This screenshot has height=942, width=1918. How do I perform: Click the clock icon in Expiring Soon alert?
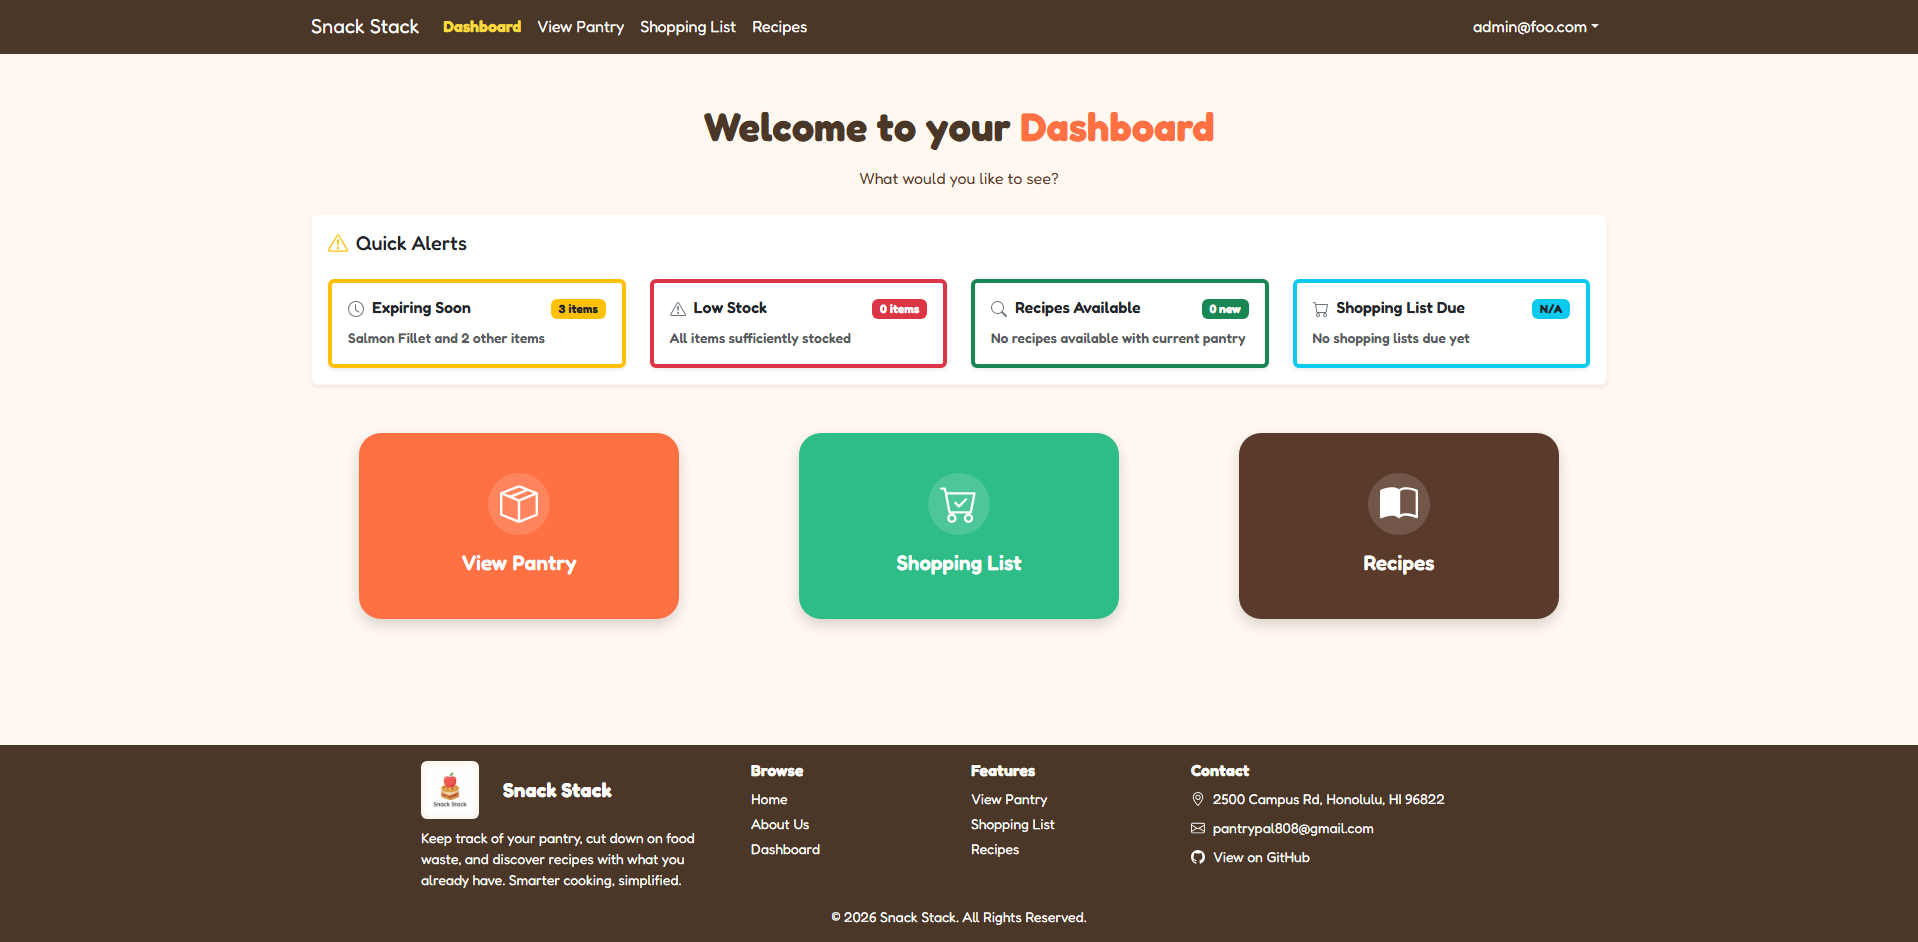(x=355, y=308)
